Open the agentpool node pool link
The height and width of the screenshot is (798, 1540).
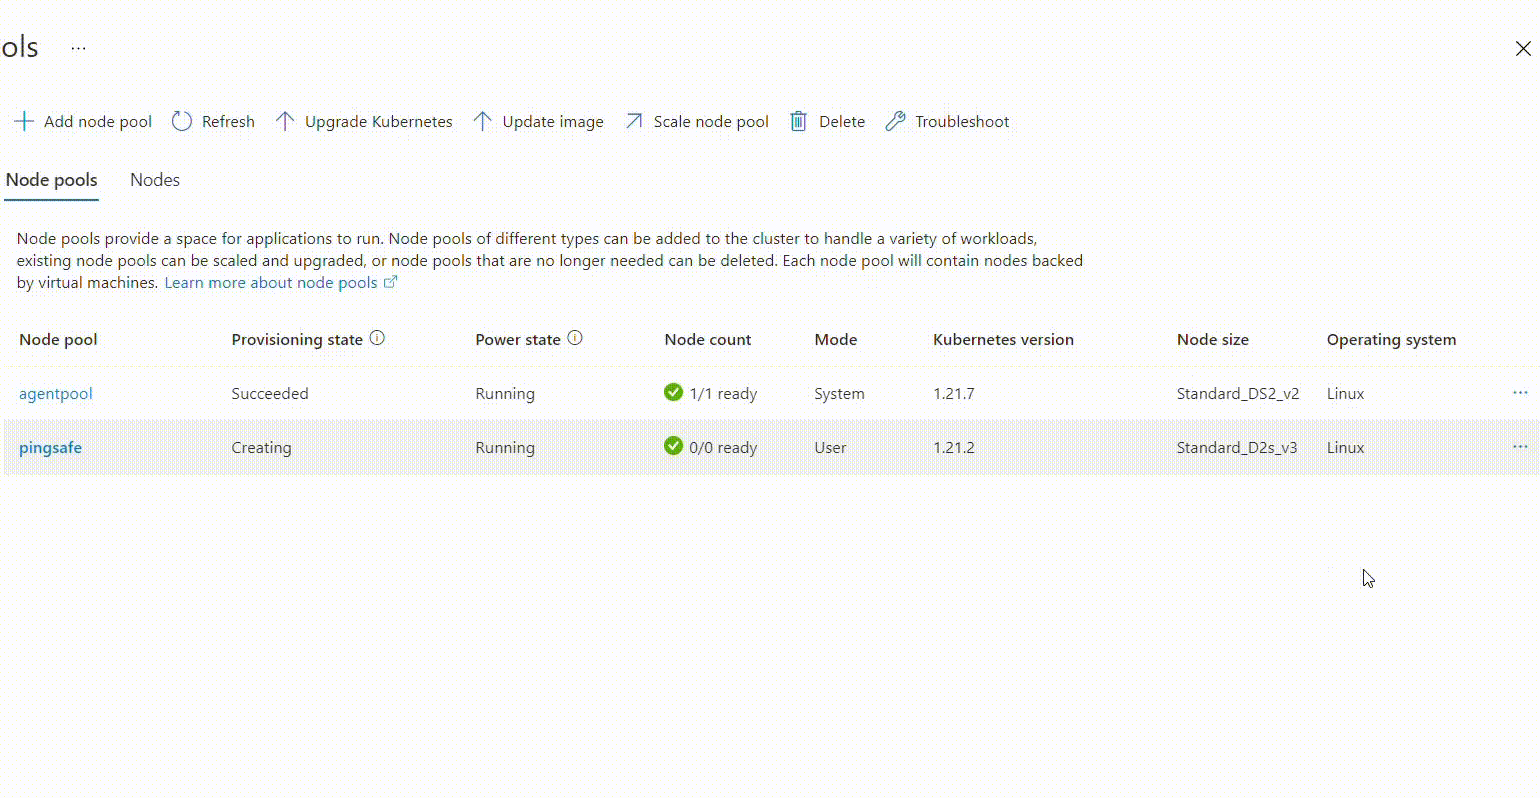pos(56,394)
